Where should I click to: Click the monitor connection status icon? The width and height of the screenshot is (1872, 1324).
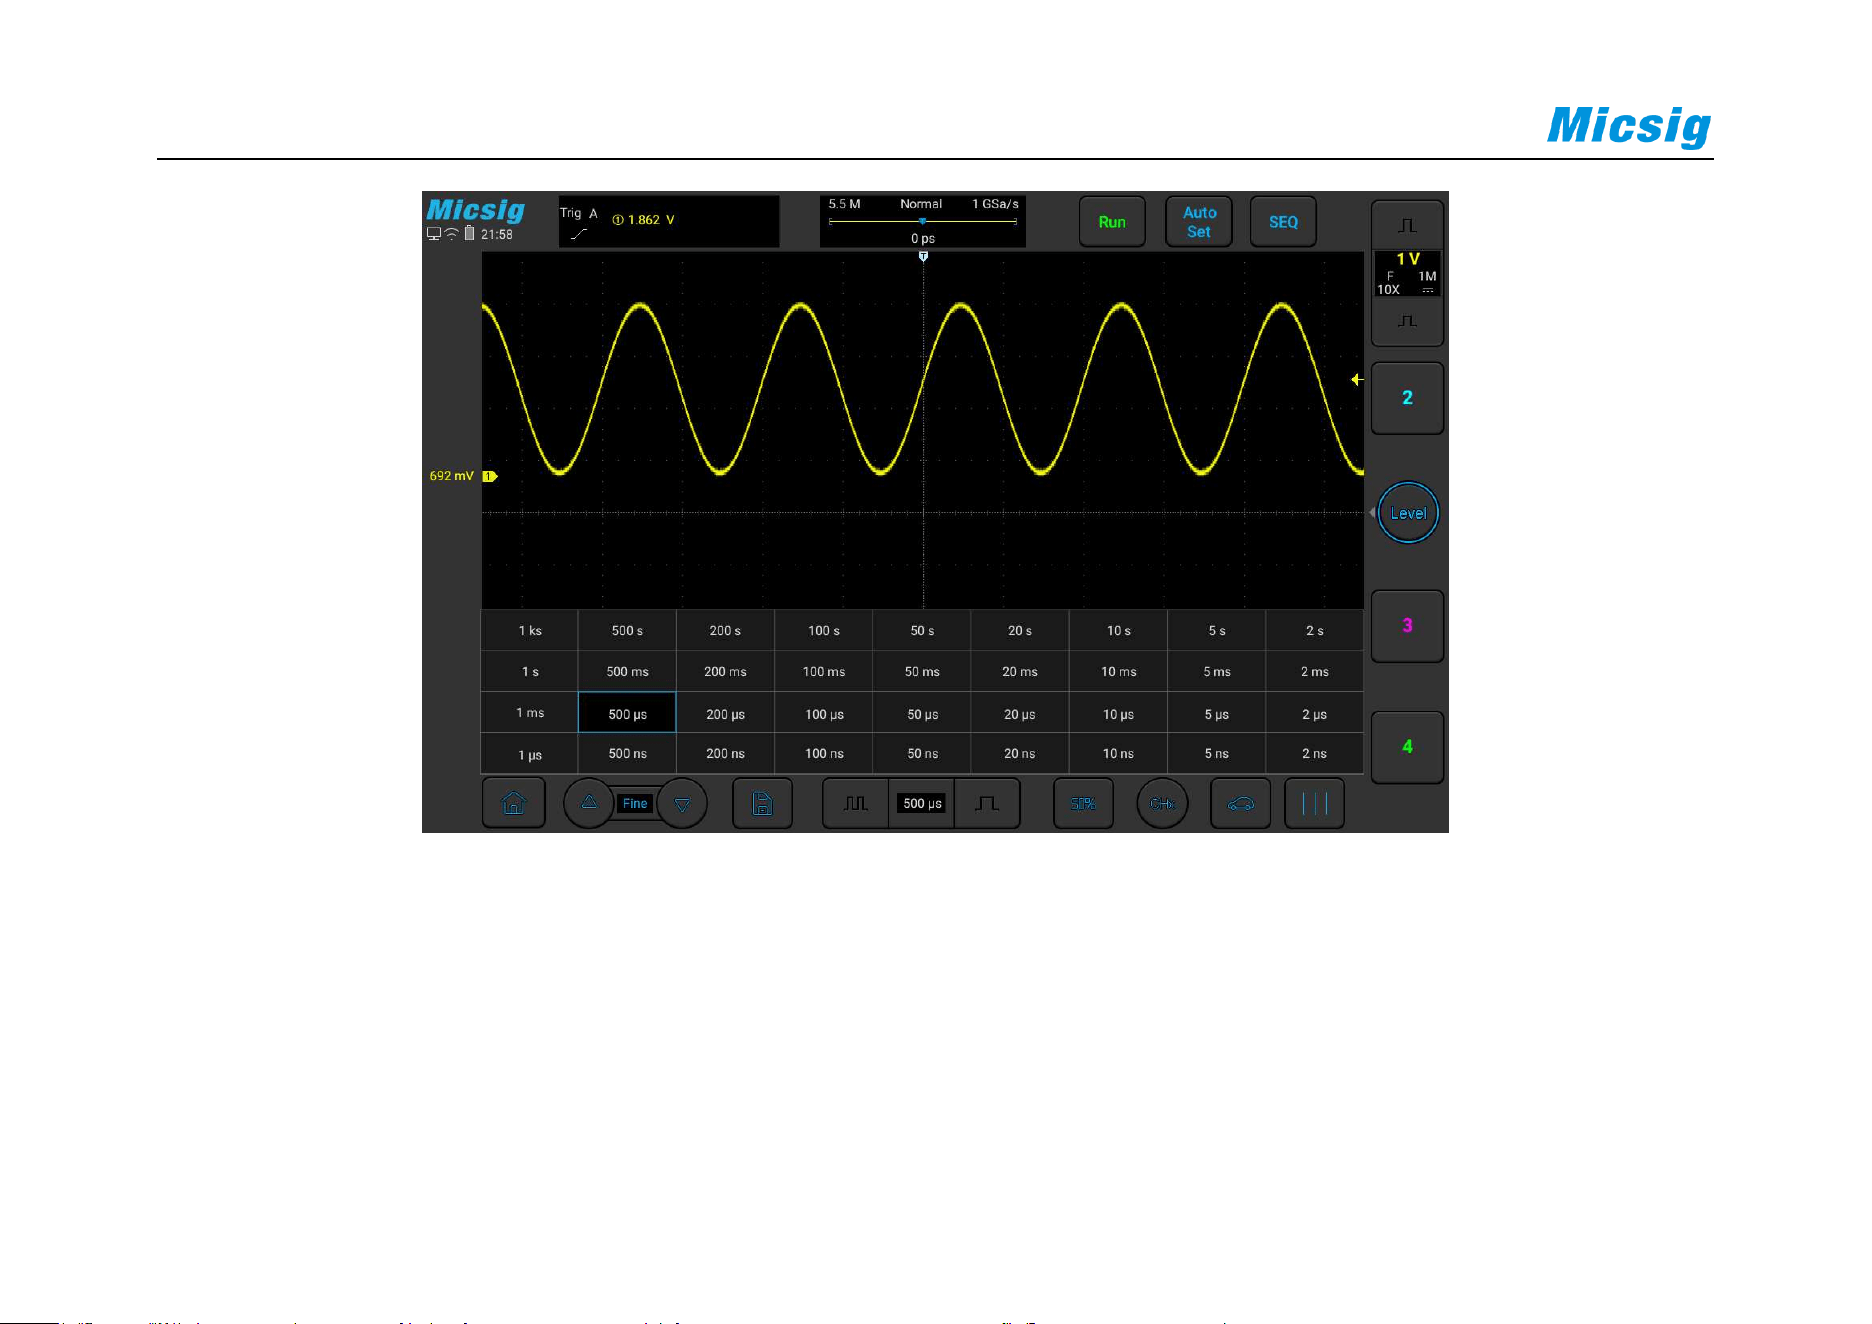[x=434, y=234]
